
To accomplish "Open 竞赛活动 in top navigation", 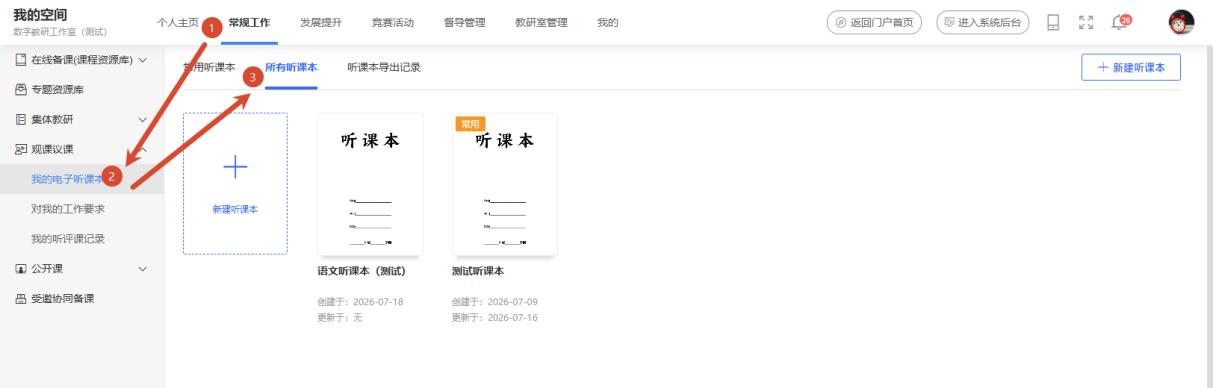I will point(392,22).
